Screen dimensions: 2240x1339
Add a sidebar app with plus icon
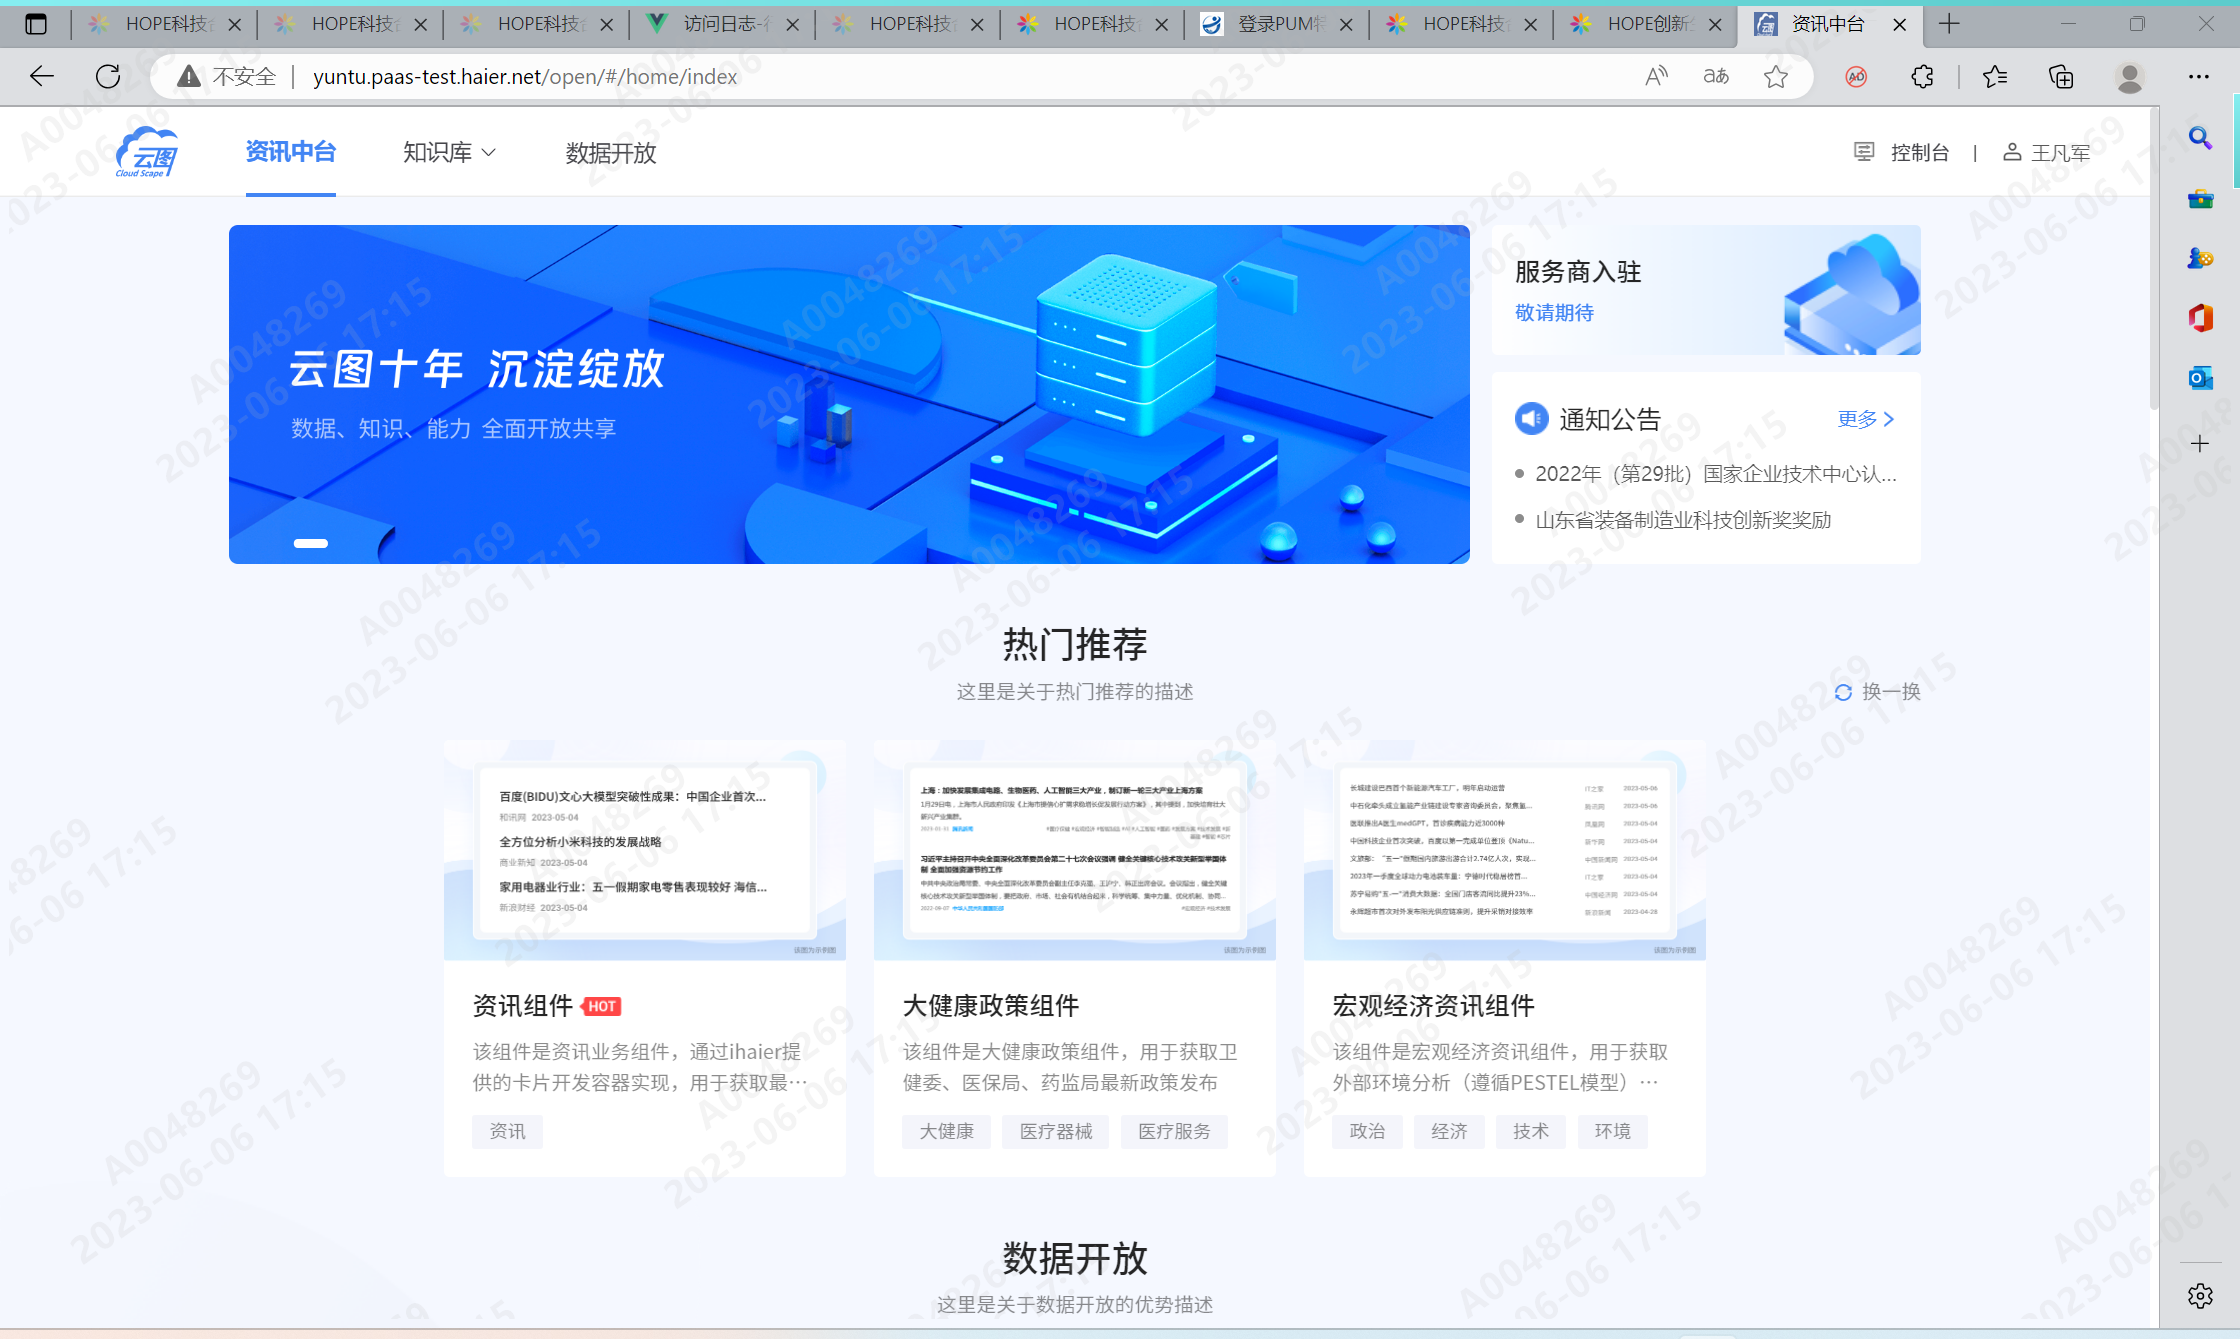tap(2200, 444)
